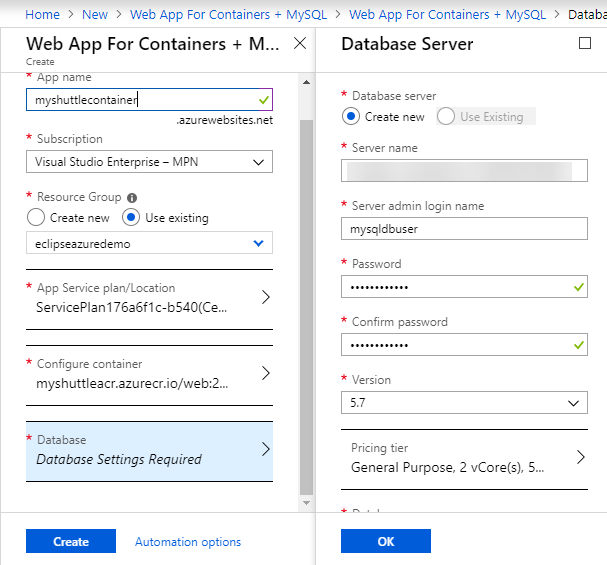Click the Resource Group info icon
The width and height of the screenshot is (607, 565).
132,198
